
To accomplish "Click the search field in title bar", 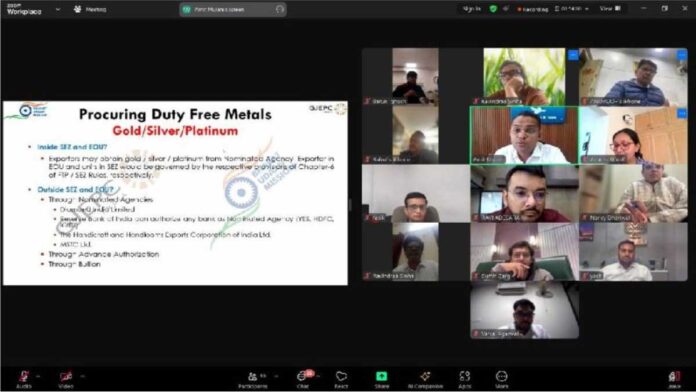I will (233, 9).
